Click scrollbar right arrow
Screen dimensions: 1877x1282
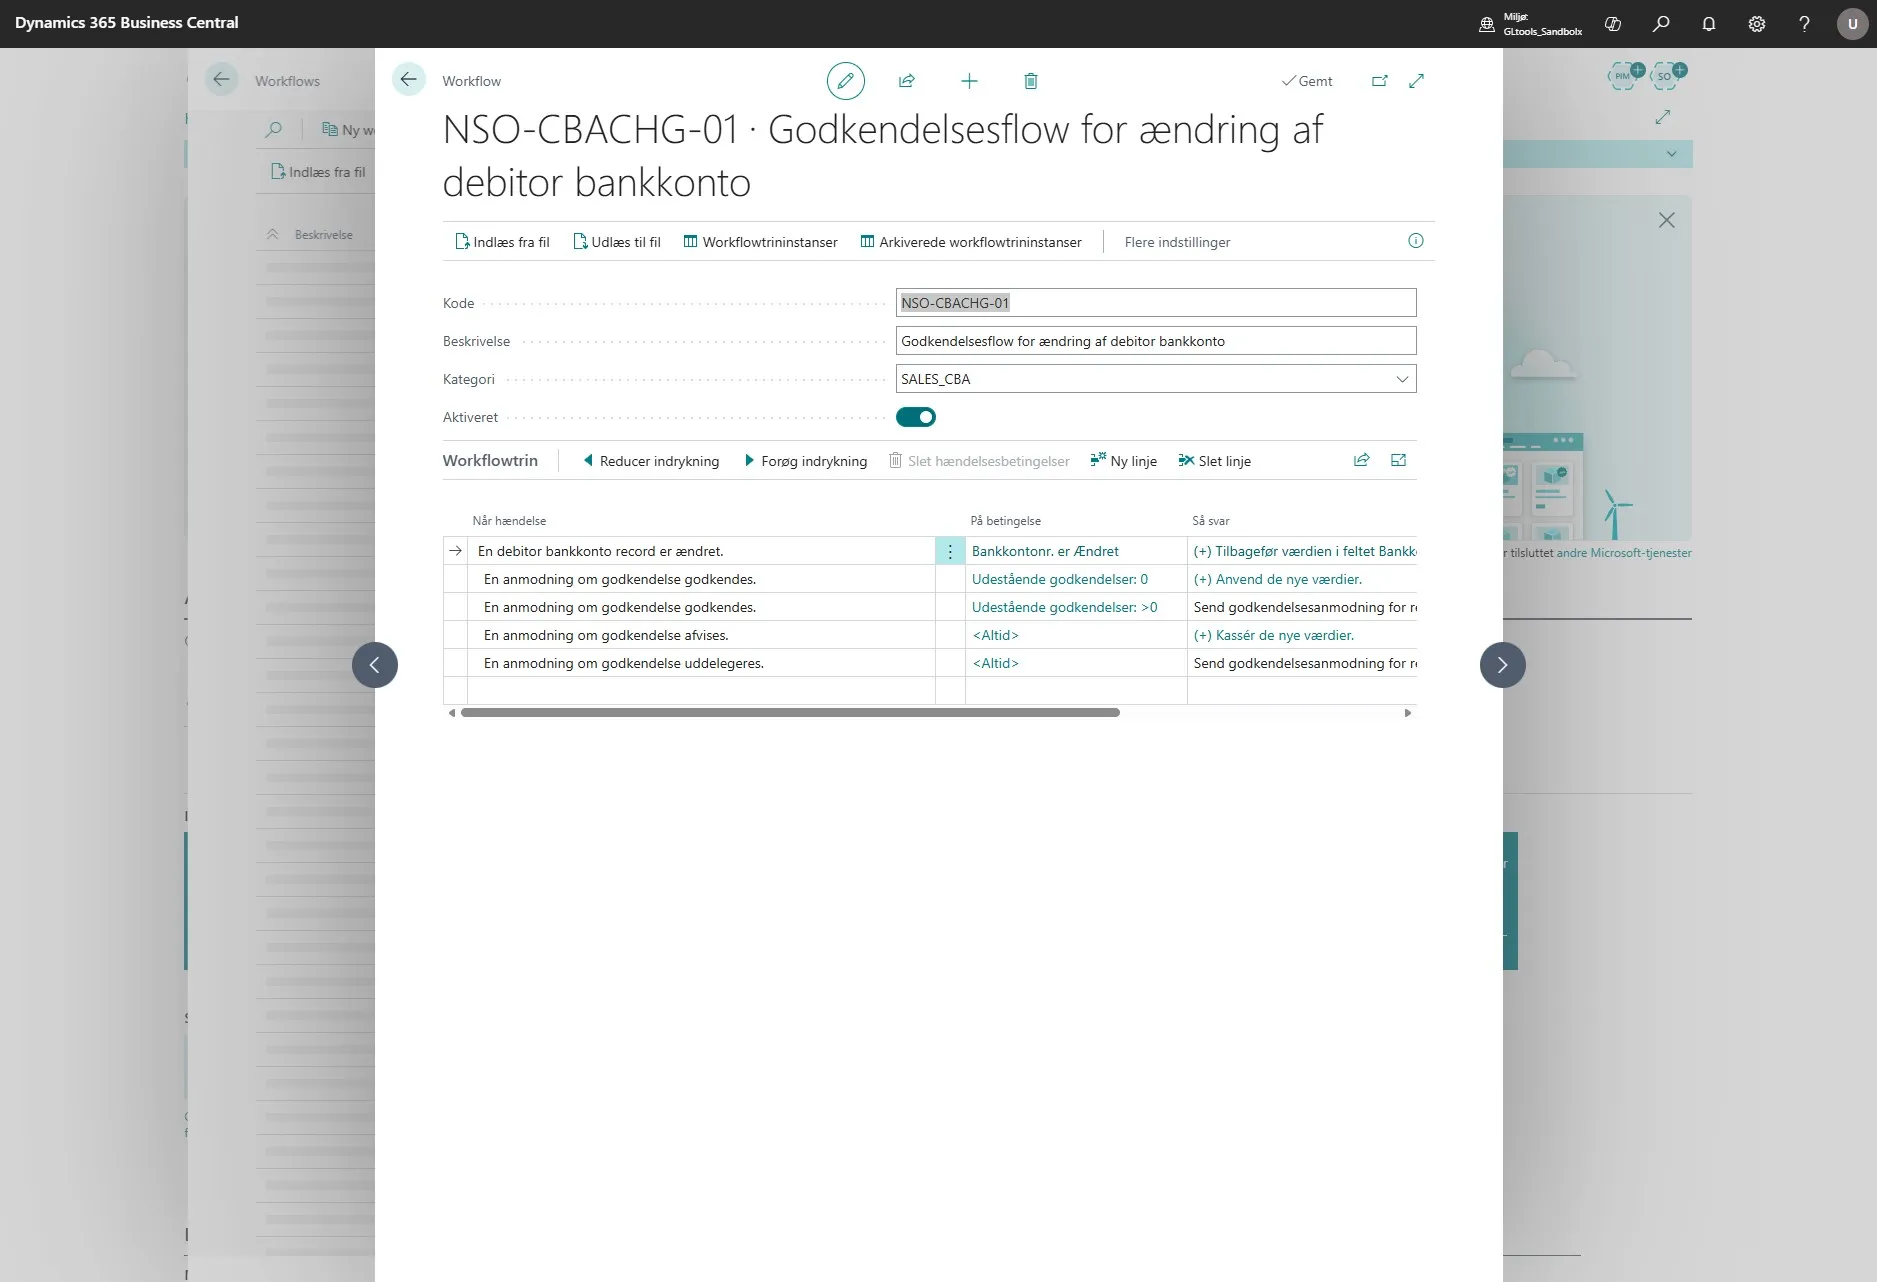coord(1408,713)
